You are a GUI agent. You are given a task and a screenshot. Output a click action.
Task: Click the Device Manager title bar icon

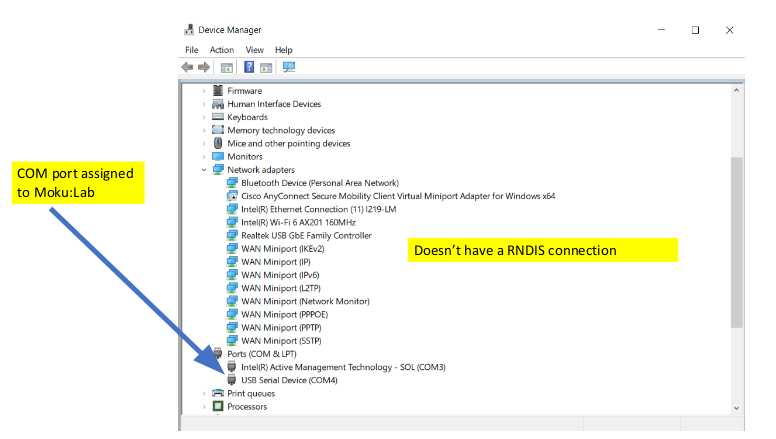189,30
